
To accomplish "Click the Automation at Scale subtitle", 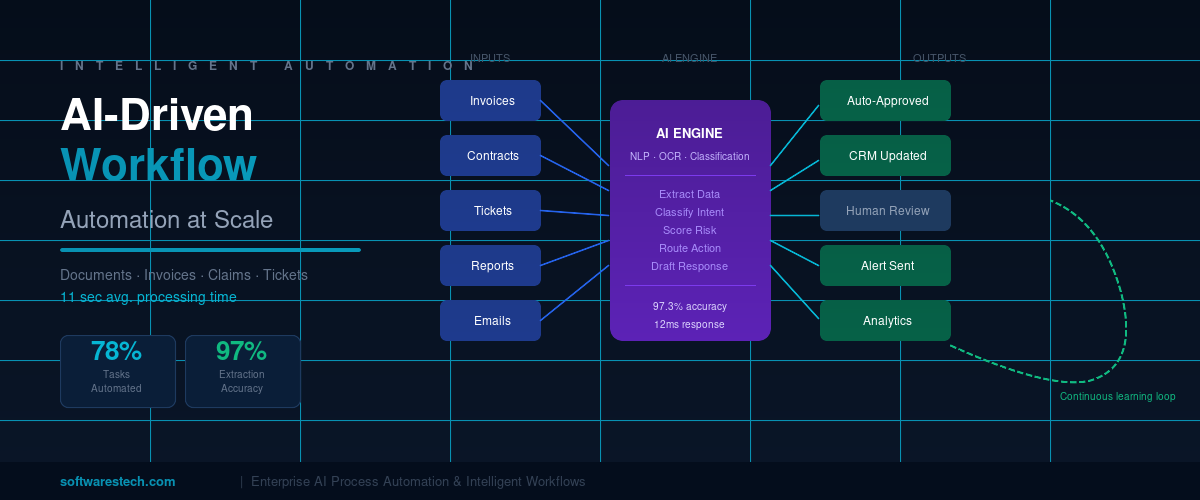I will tap(166, 219).
